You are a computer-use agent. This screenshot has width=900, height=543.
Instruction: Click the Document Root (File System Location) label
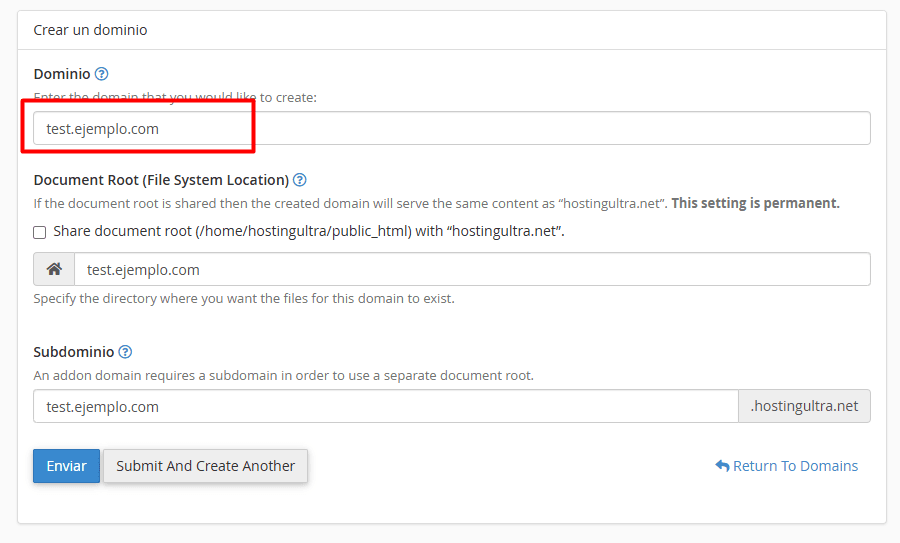click(161, 180)
